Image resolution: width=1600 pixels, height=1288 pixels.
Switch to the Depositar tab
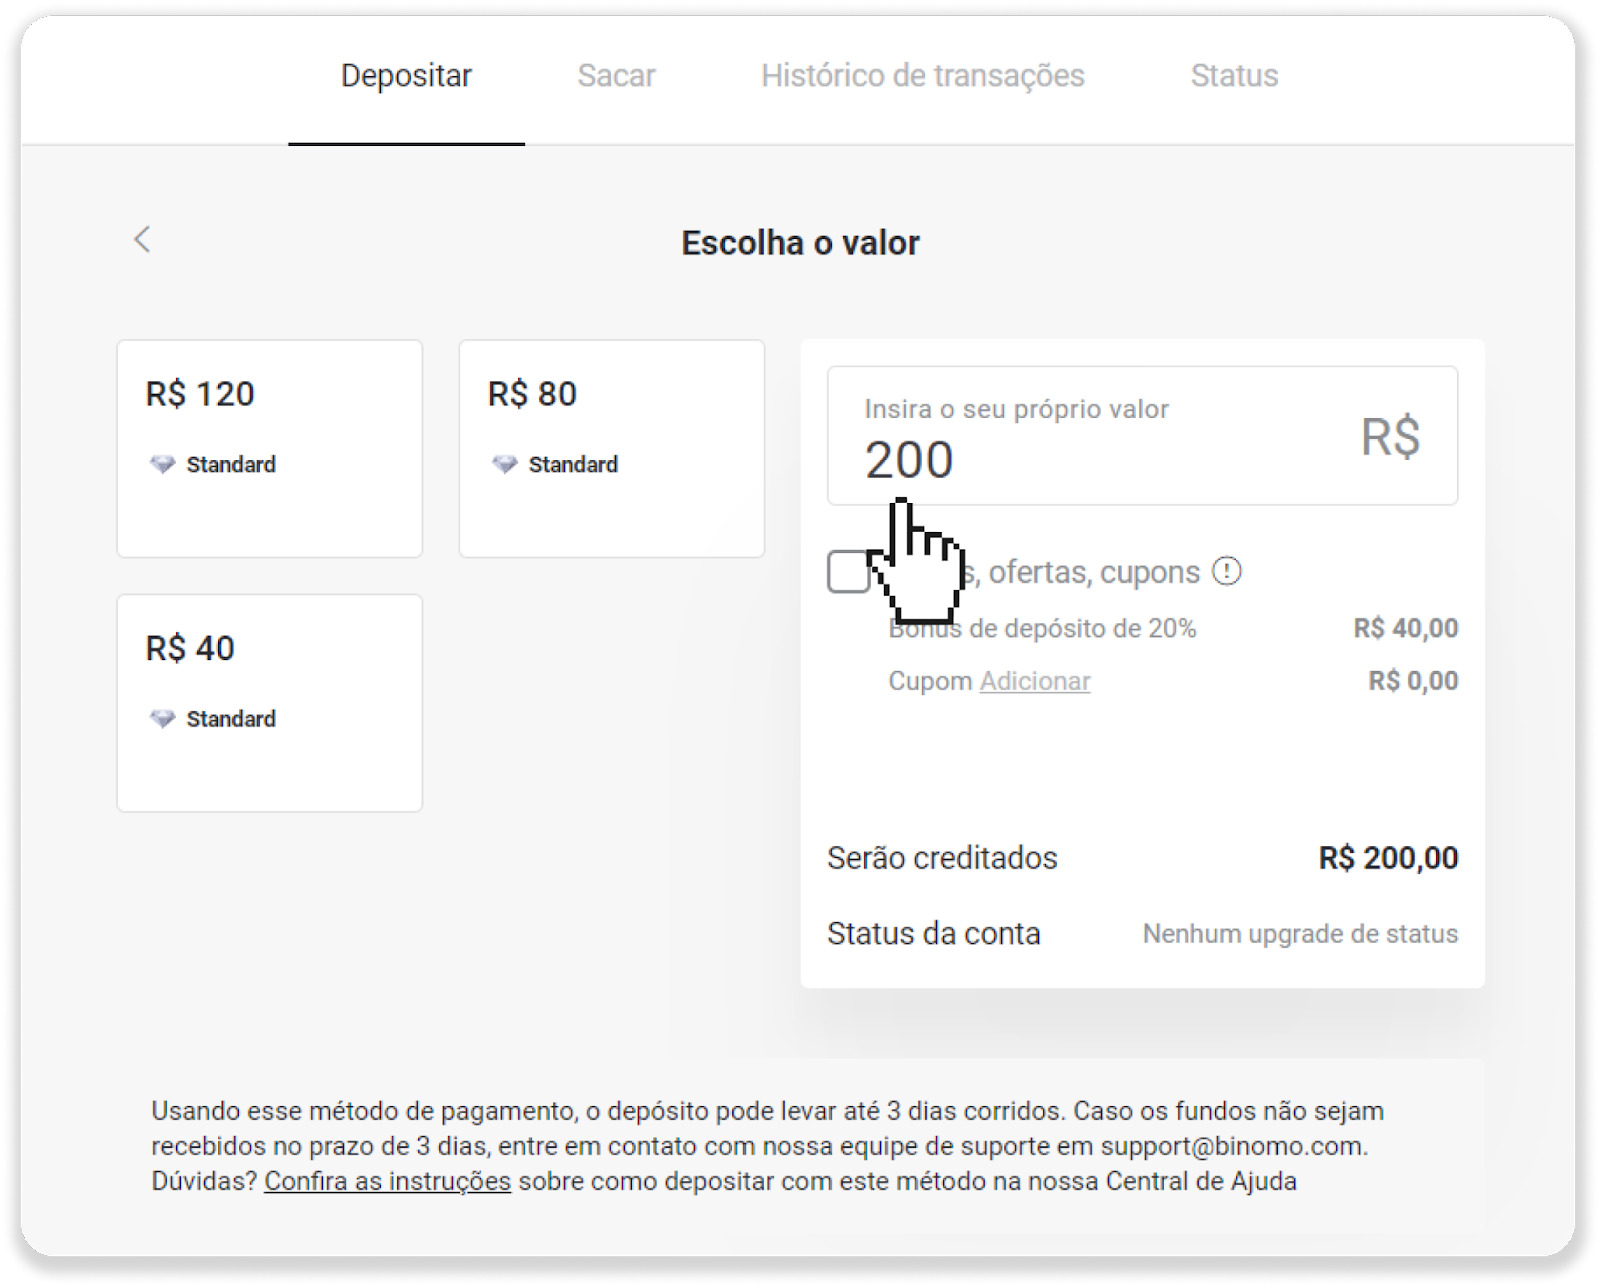(406, 76)
